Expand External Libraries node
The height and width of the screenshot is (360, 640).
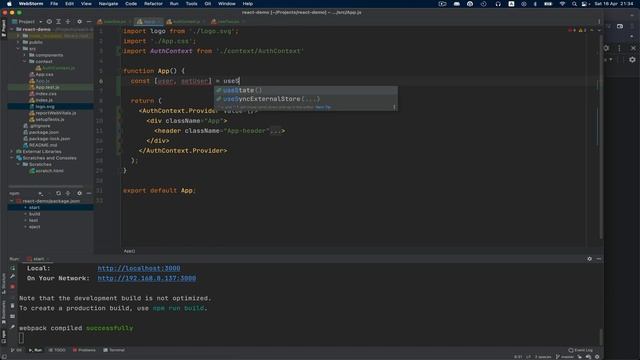(12, 151)
